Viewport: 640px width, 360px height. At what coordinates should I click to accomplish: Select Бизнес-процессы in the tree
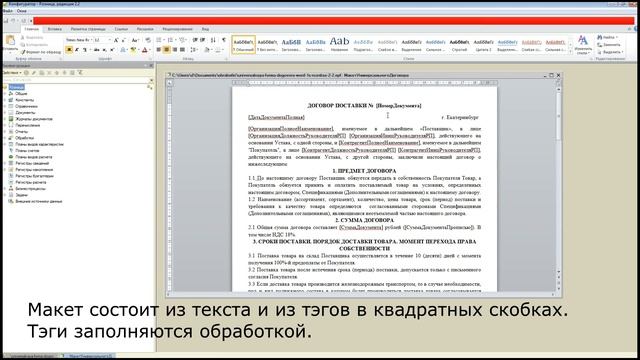click(30, 189)
